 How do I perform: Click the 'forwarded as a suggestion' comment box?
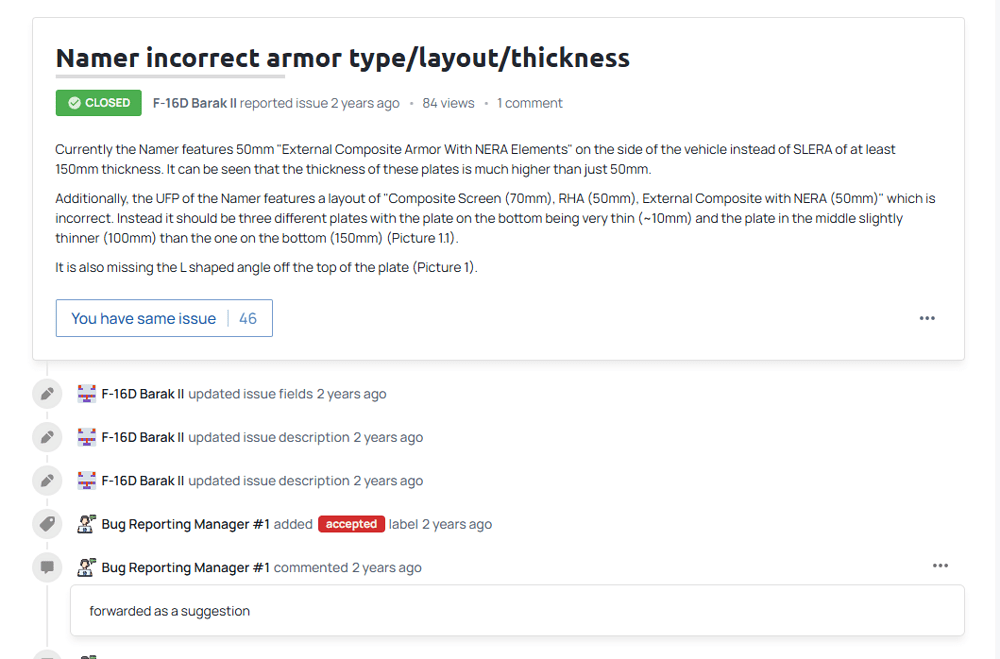click(x=516, y=611)
